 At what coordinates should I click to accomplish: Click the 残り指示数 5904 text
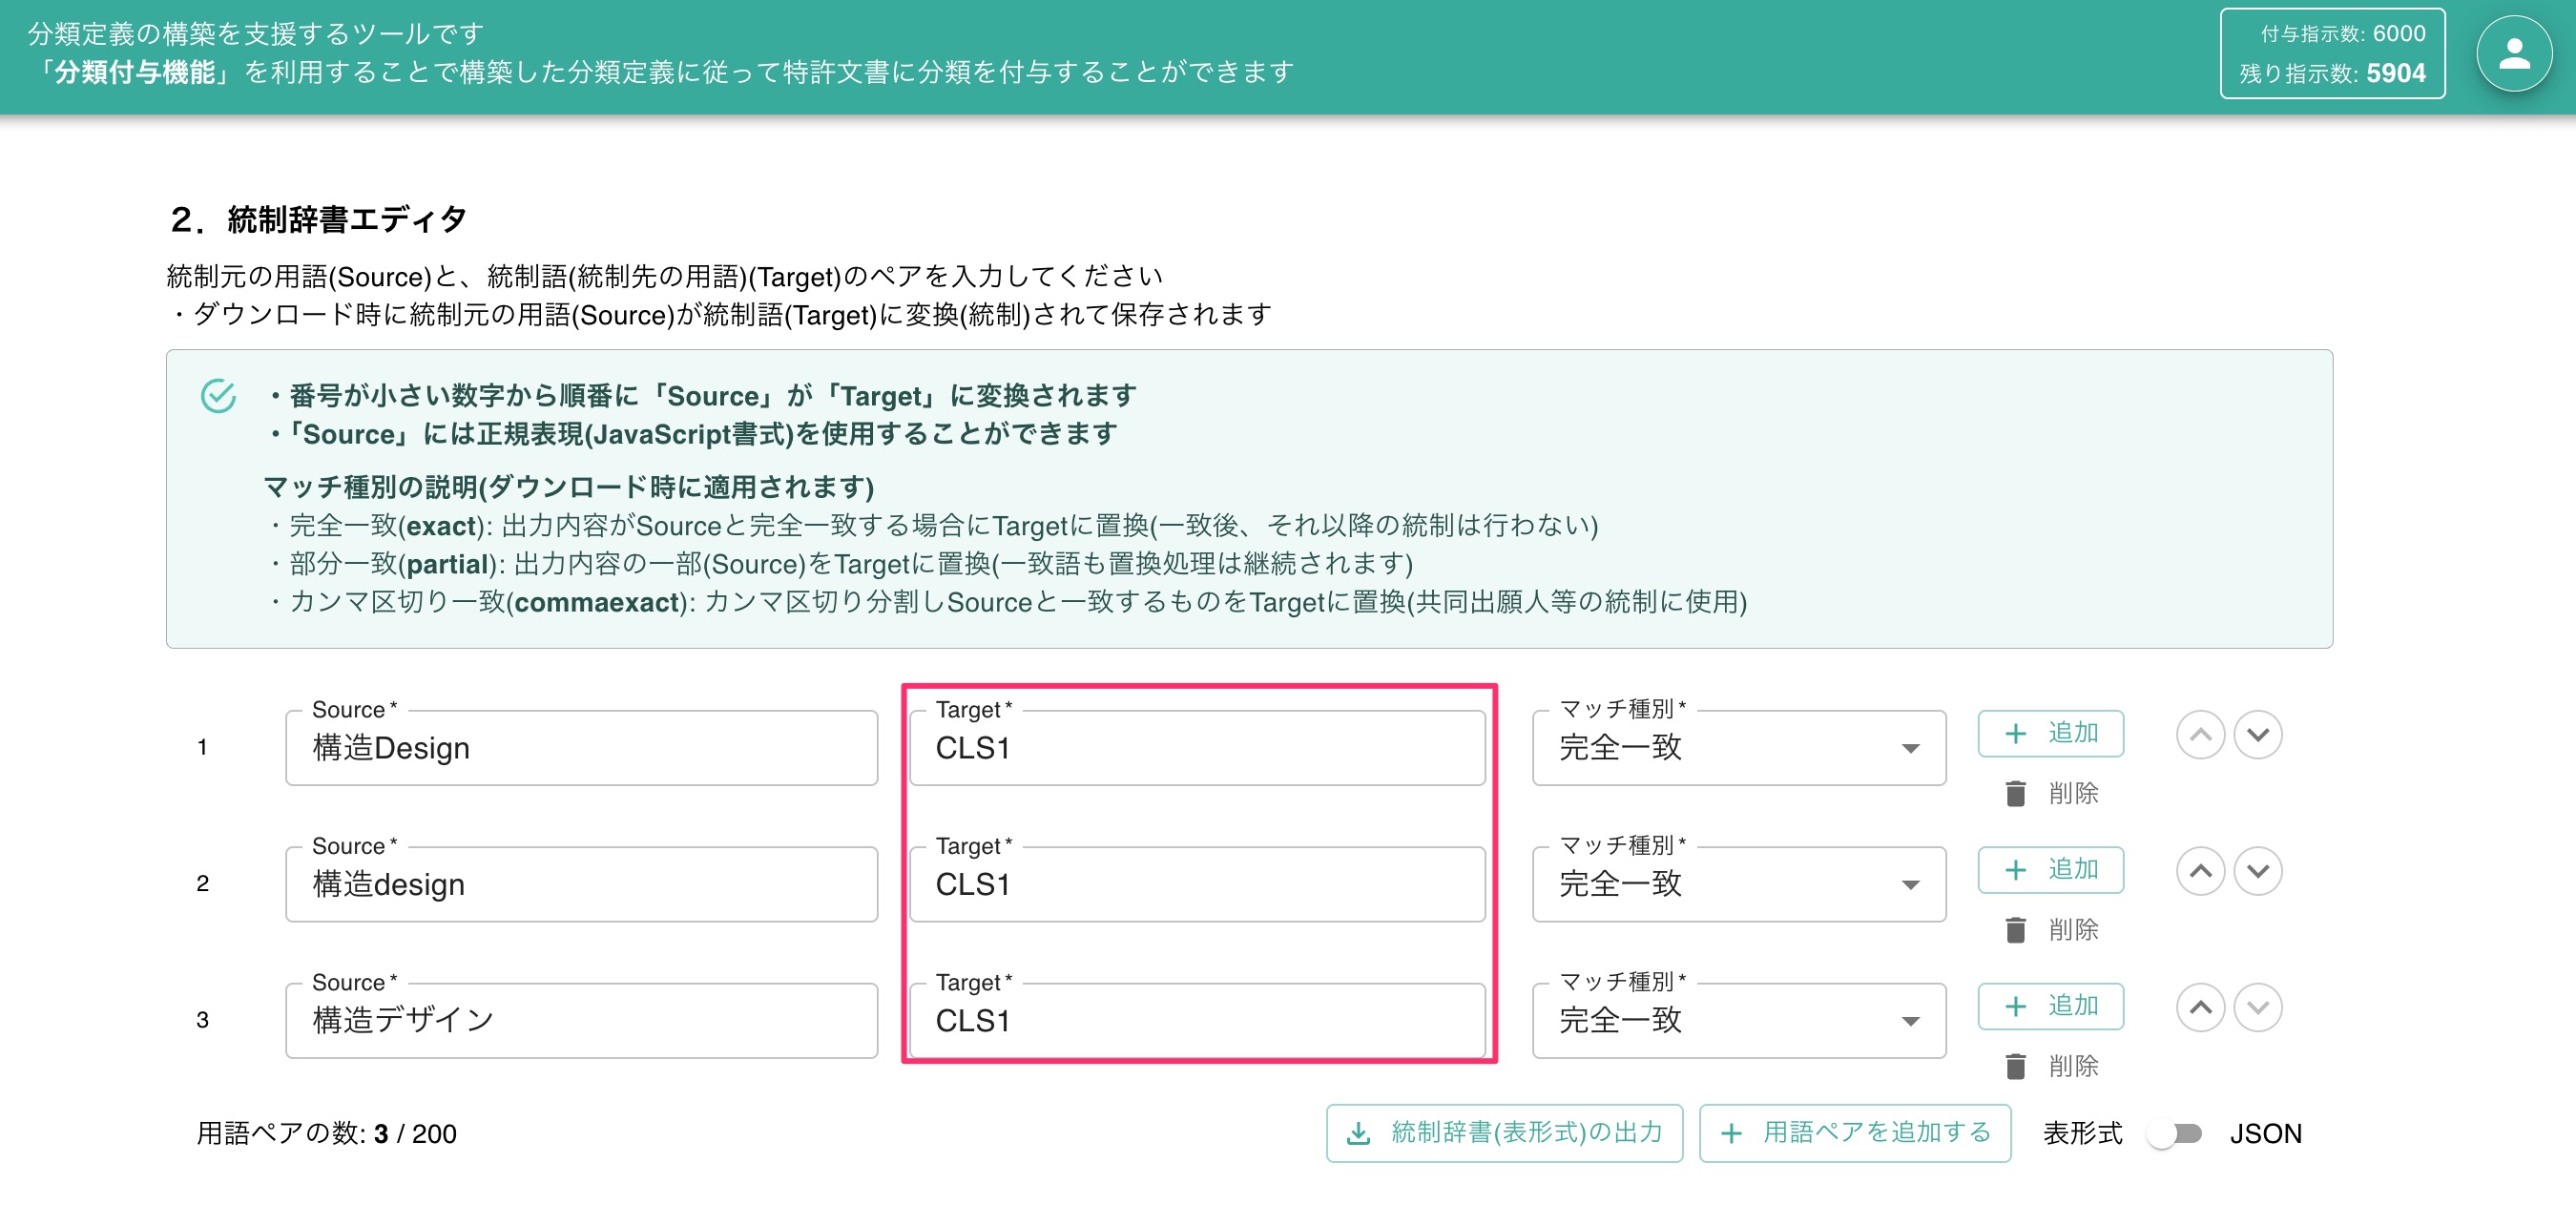coord(2332,73)
